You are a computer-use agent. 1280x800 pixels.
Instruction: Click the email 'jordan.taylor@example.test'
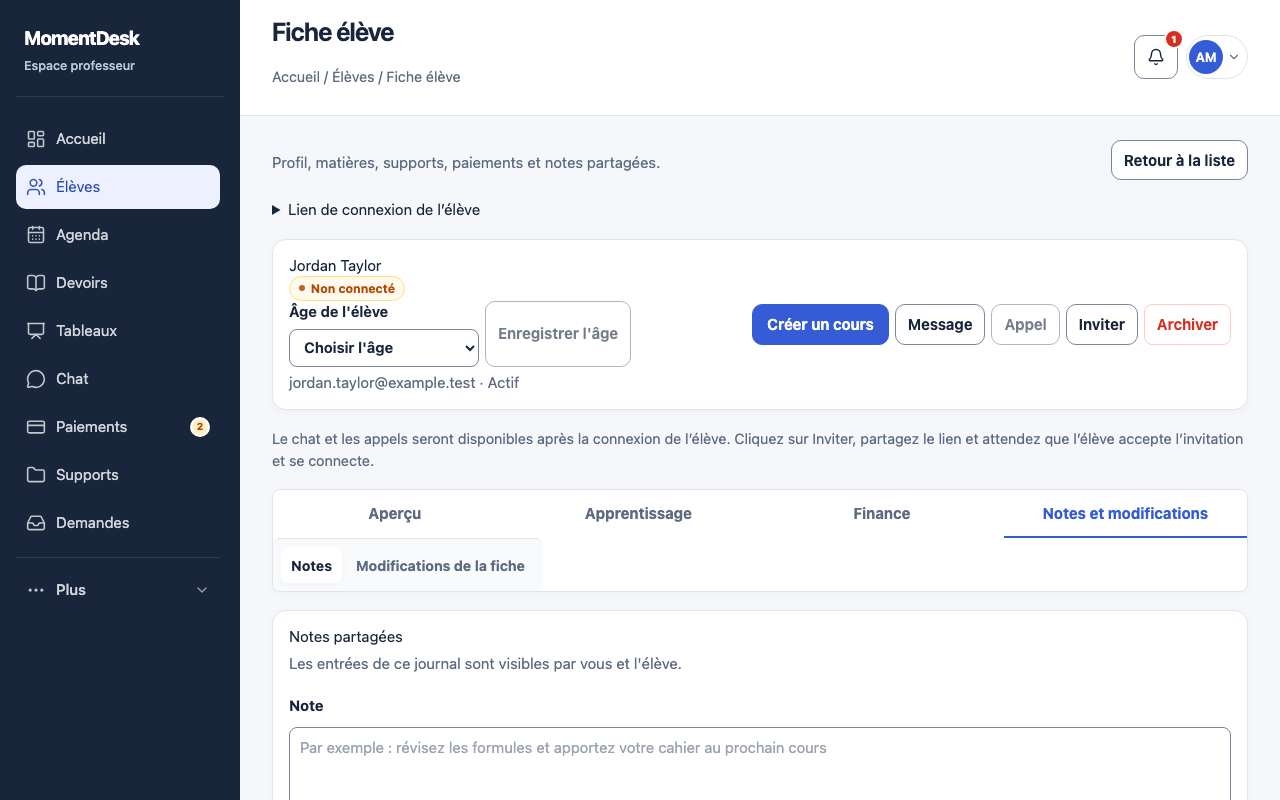click(382, 383)
